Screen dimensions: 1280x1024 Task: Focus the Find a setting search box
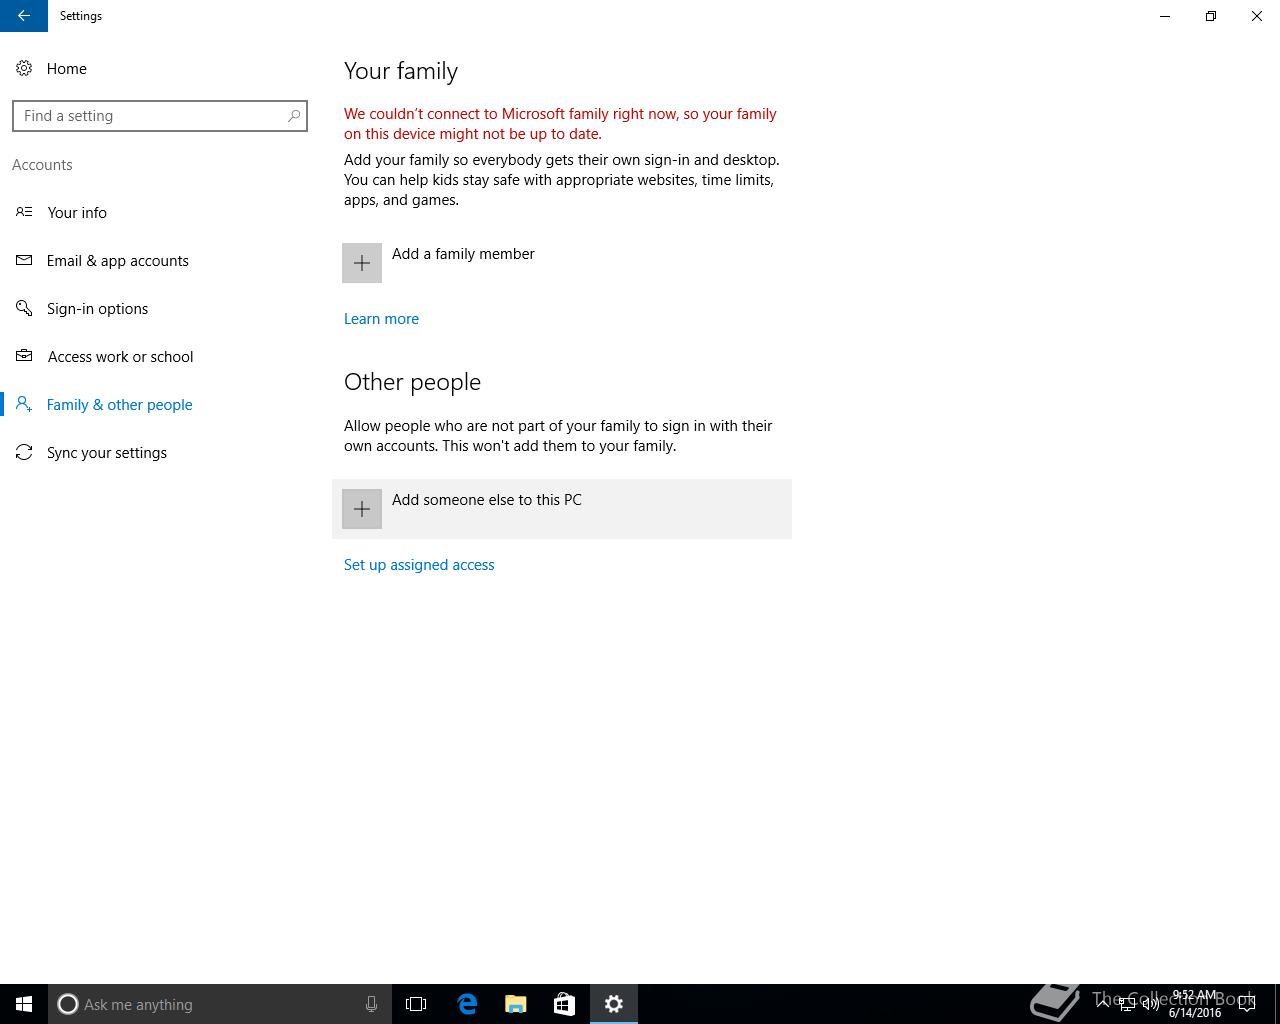[160, 116]
